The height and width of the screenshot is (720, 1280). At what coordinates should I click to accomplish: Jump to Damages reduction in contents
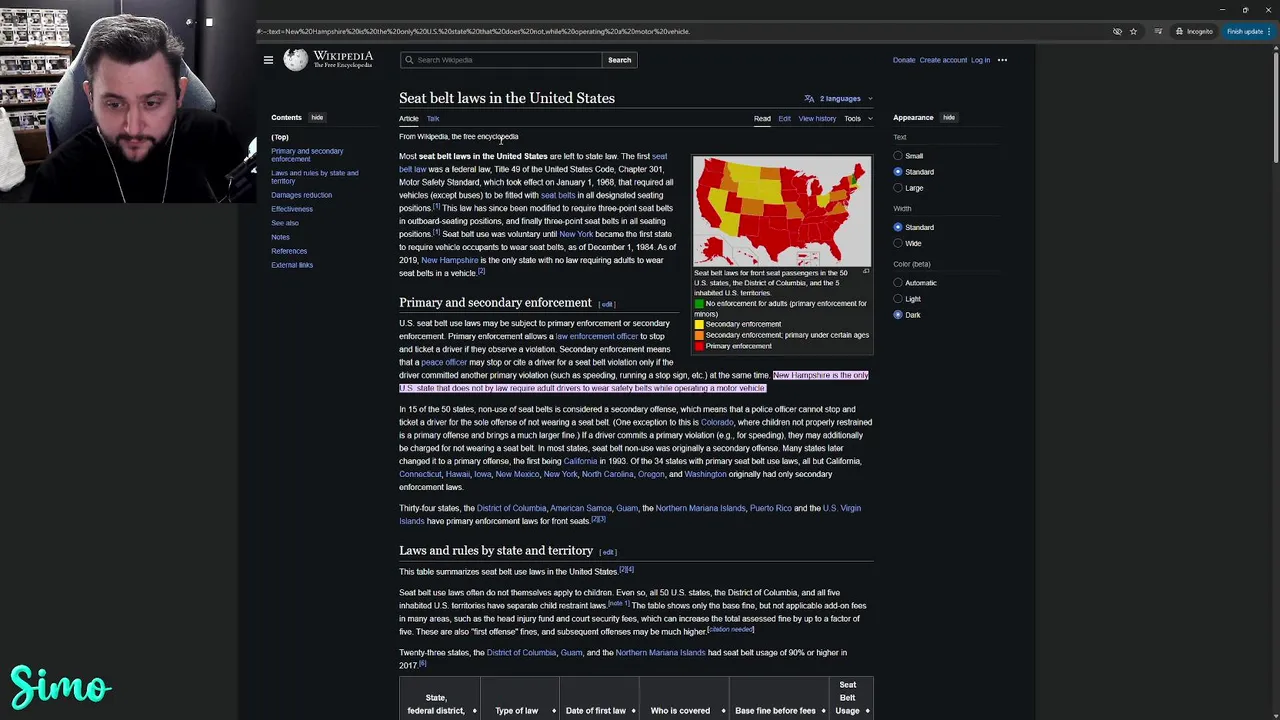pyautogui.click(x=301, y=195)
